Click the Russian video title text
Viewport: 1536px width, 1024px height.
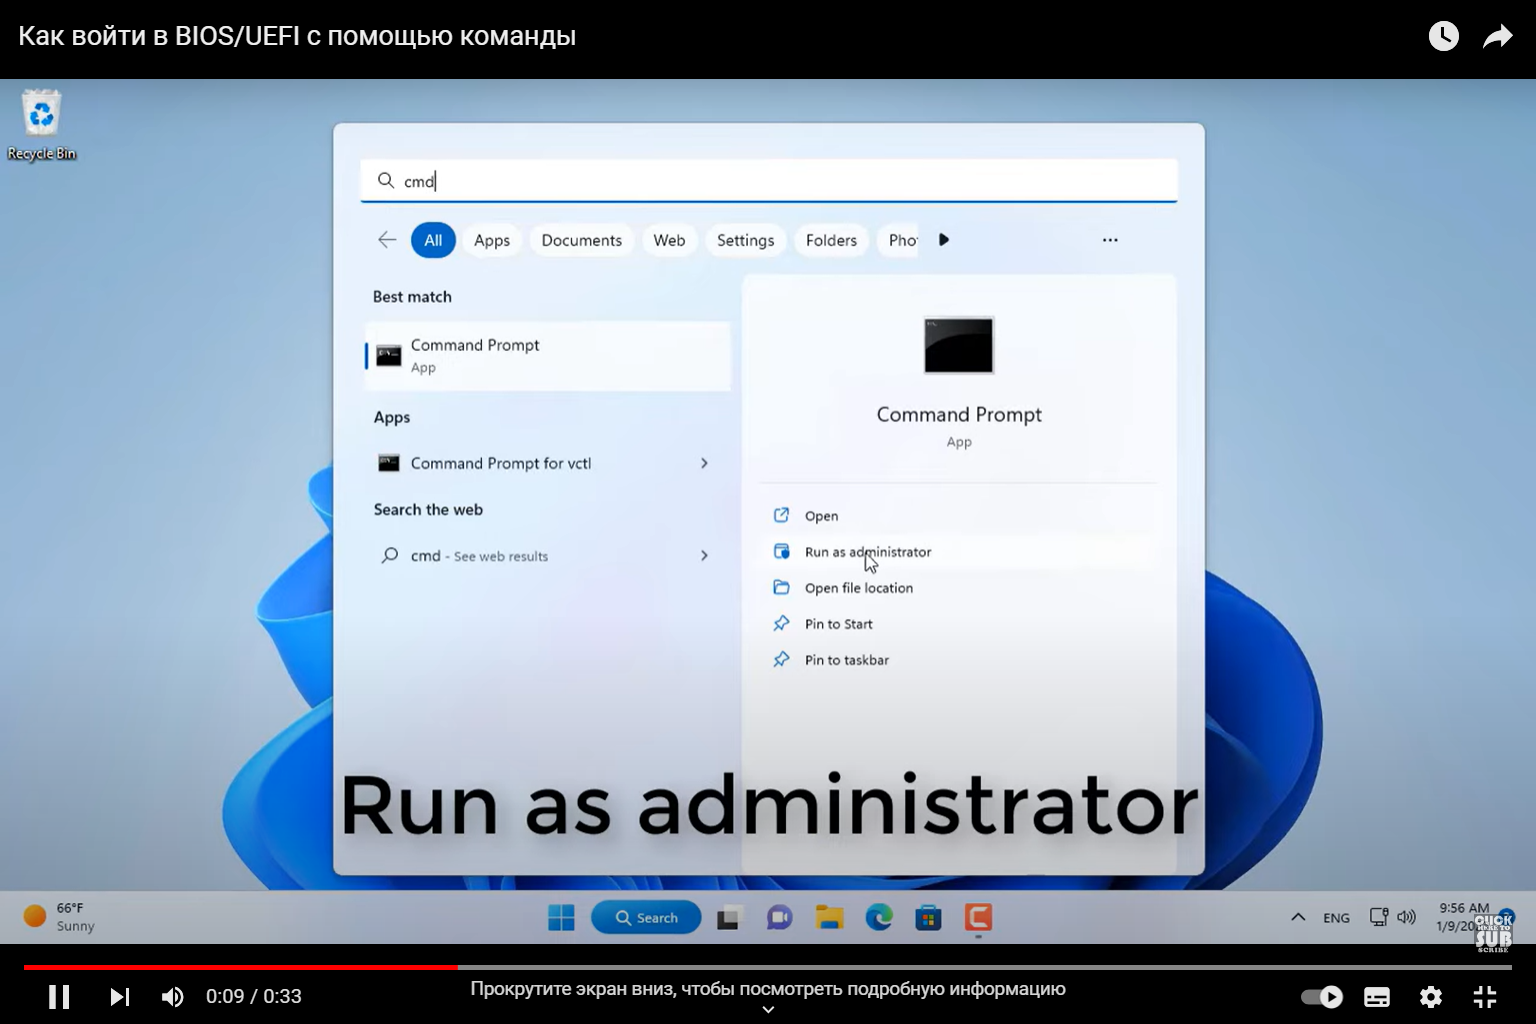pos(297,37)
